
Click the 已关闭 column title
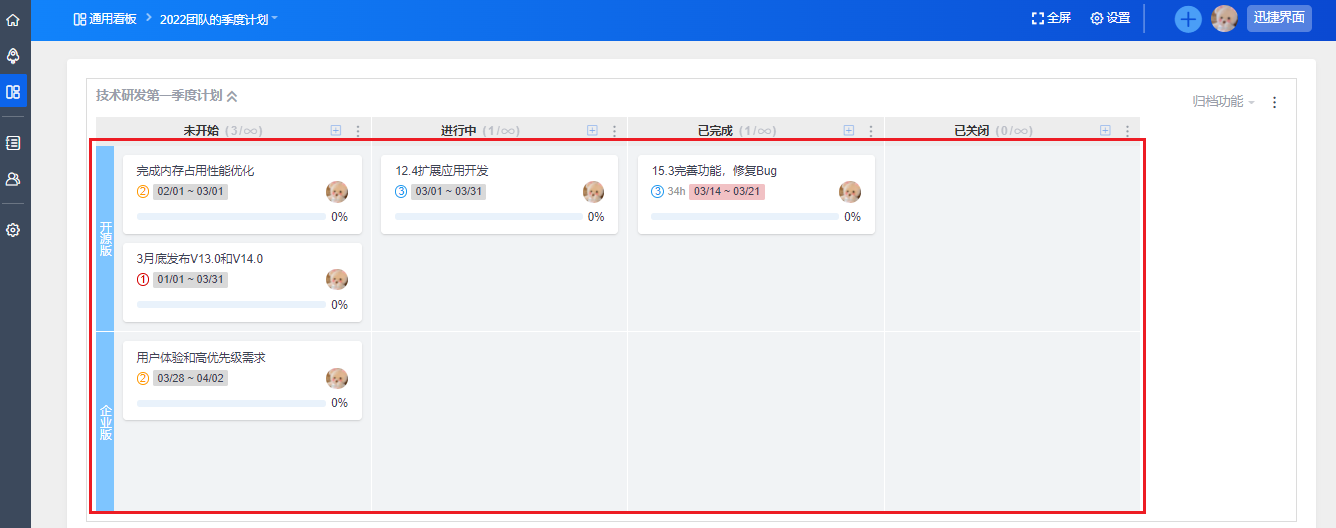pyautogui.click(x=971, y=131)
